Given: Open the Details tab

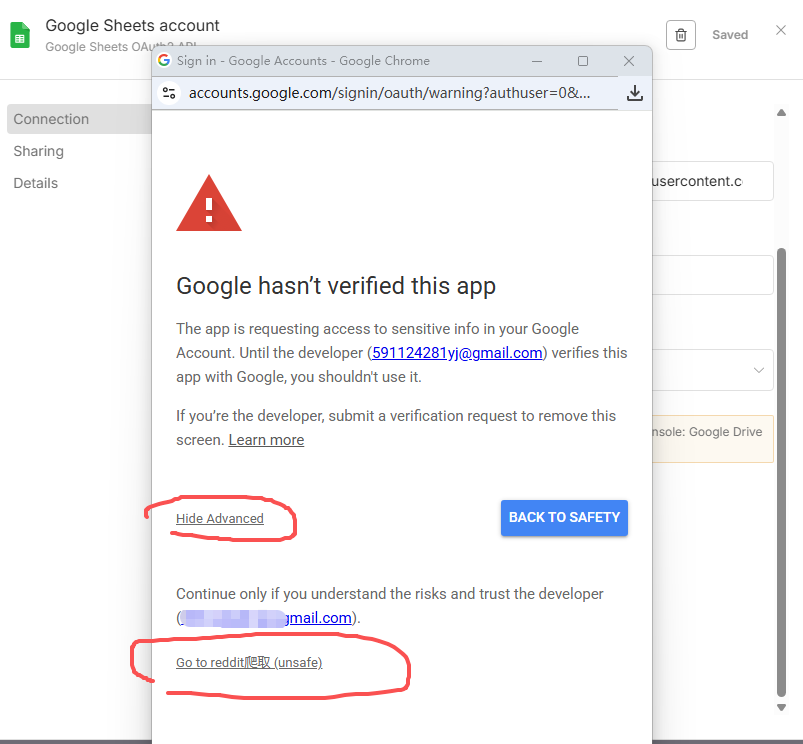Looking at the screenshot, I should click(36, 183).
